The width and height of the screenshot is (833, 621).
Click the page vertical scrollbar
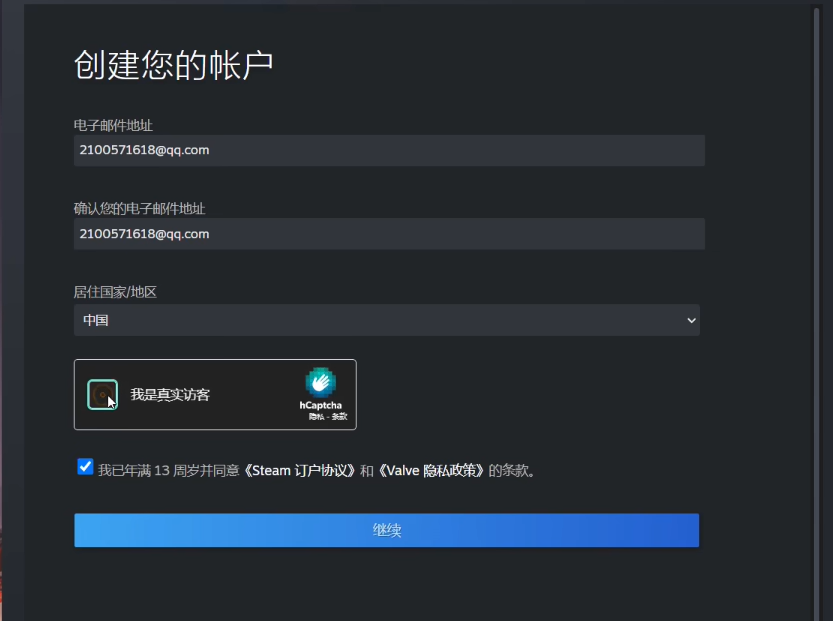[x=817, y=313]
